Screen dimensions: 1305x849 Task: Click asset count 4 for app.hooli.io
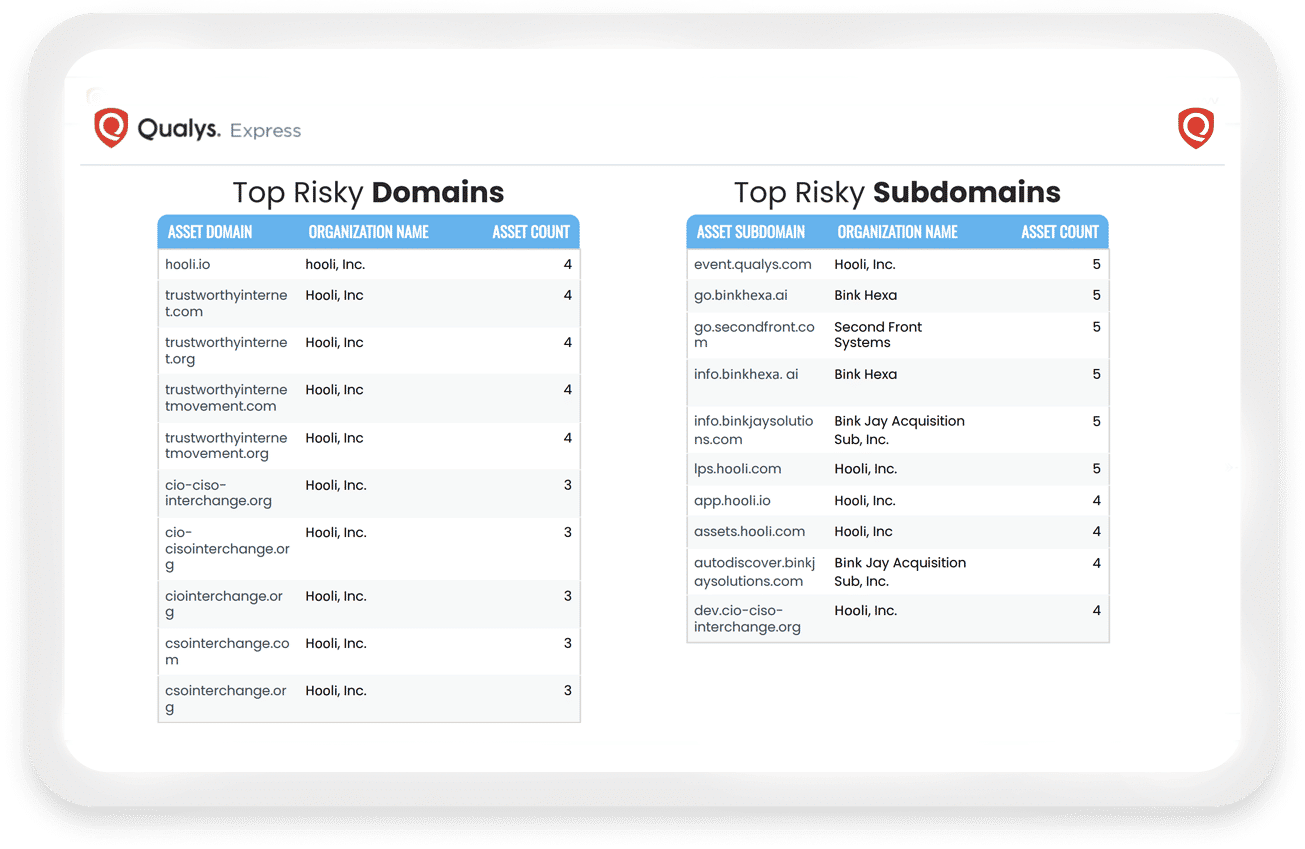point(1097,501)
